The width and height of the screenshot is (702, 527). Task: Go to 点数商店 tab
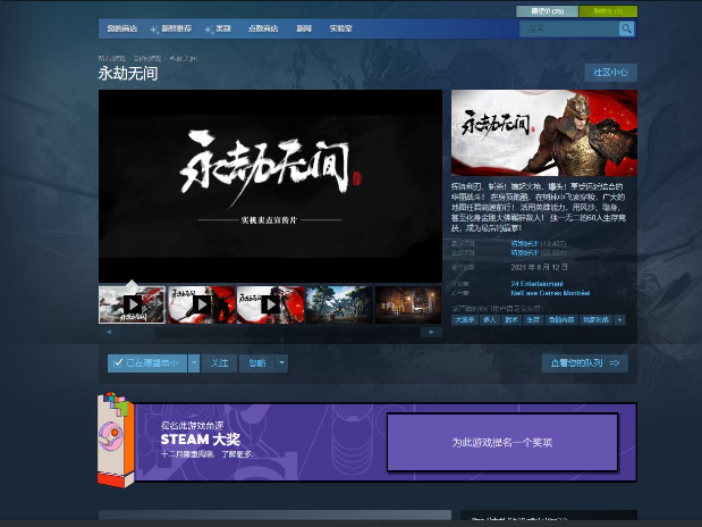pyautogui.click(x=263, y=29)
